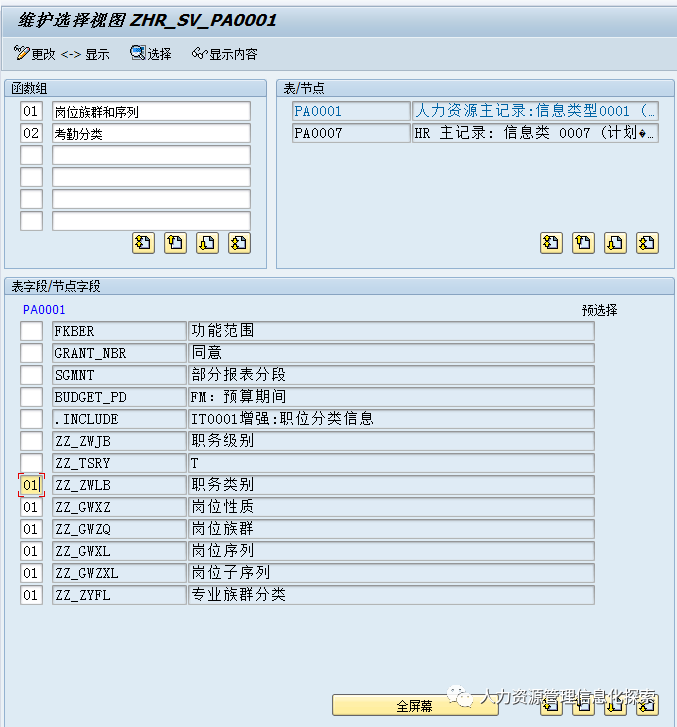
Task: Go to next page in 函数组 panel
Action: pyautogui.click(x=207, y=243)
